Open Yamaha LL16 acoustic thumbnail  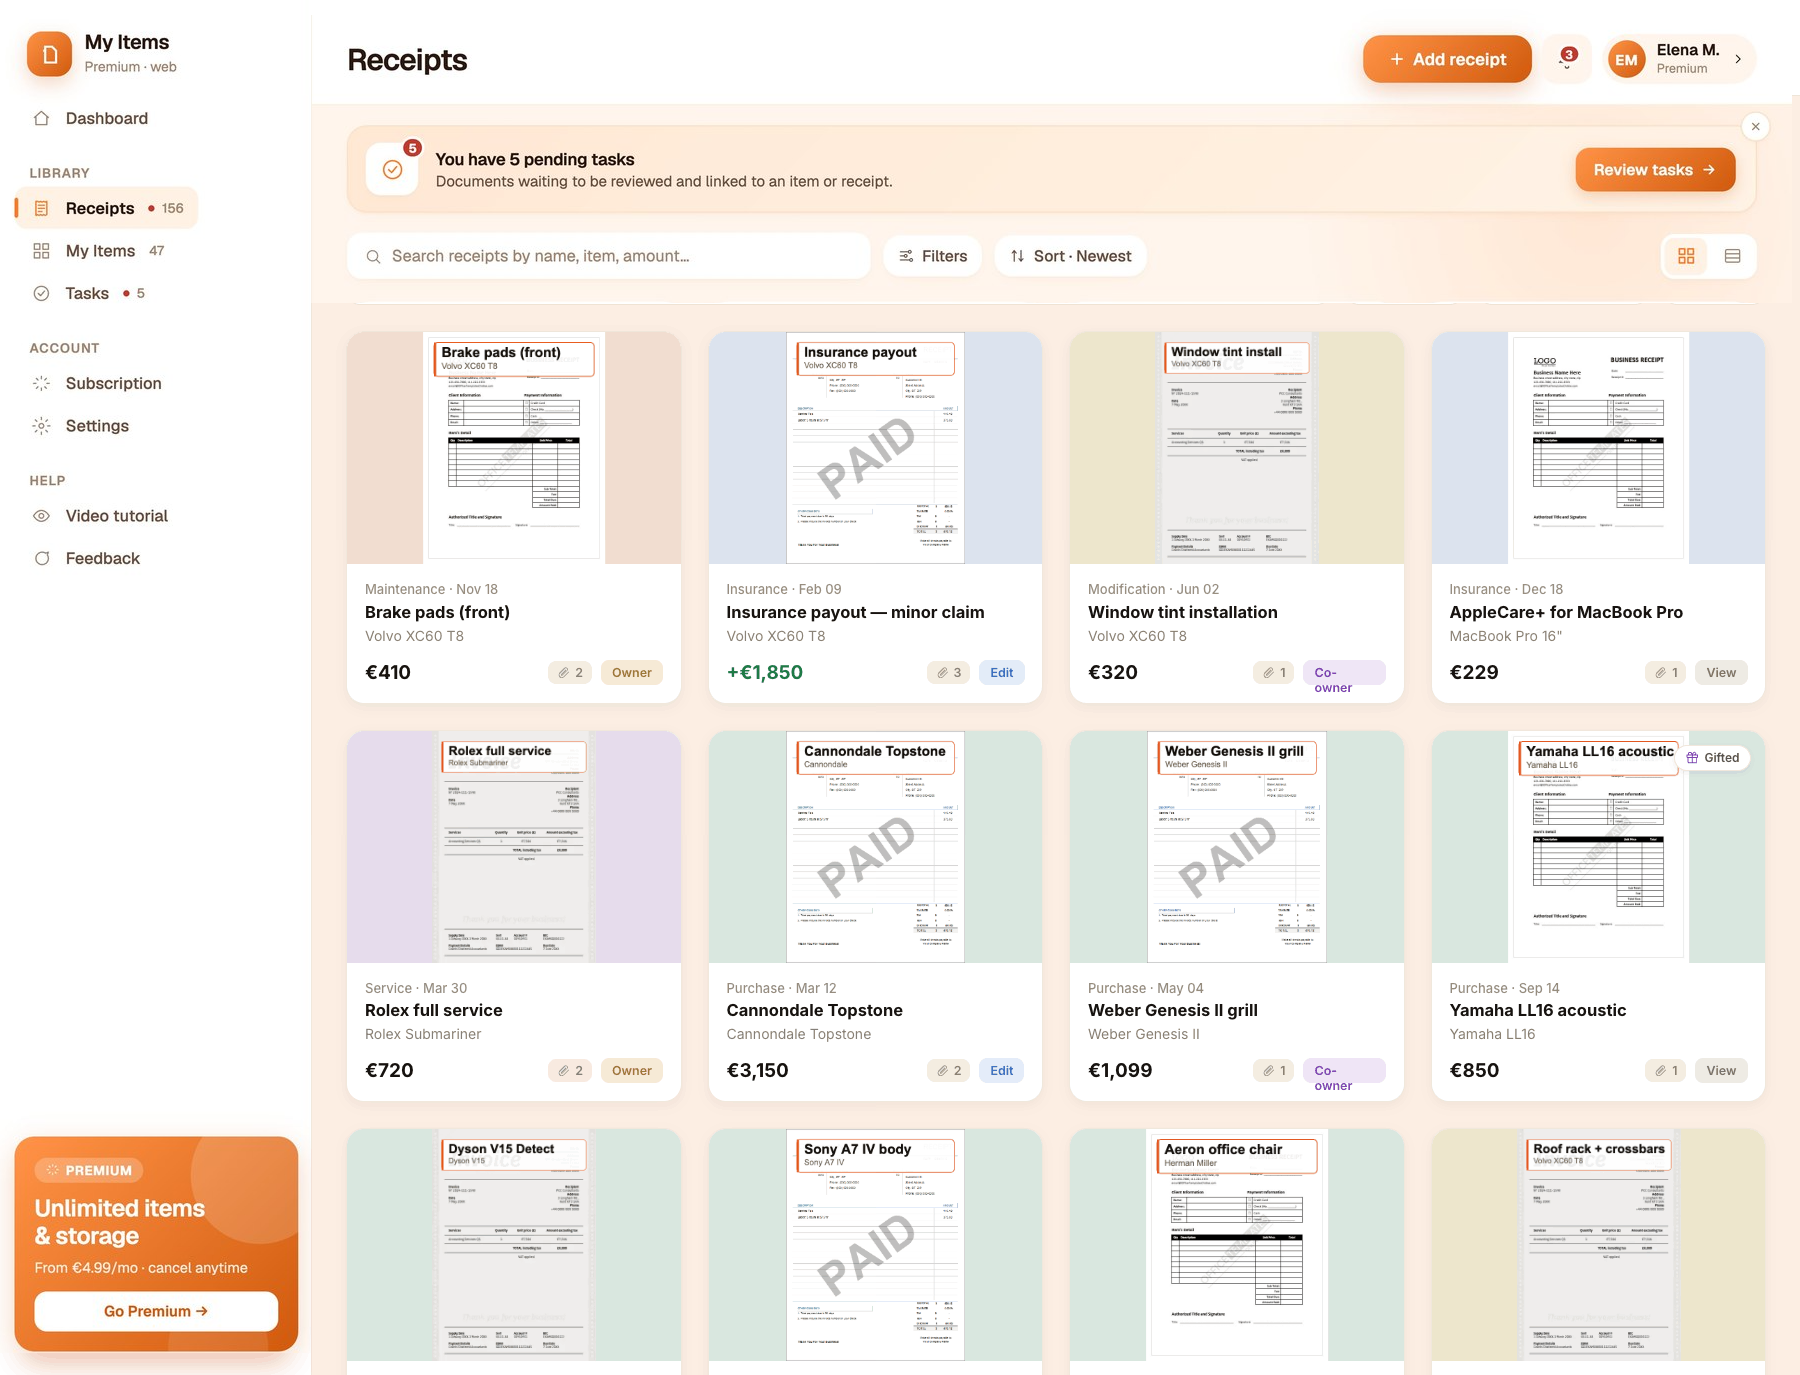point(1598,847)
